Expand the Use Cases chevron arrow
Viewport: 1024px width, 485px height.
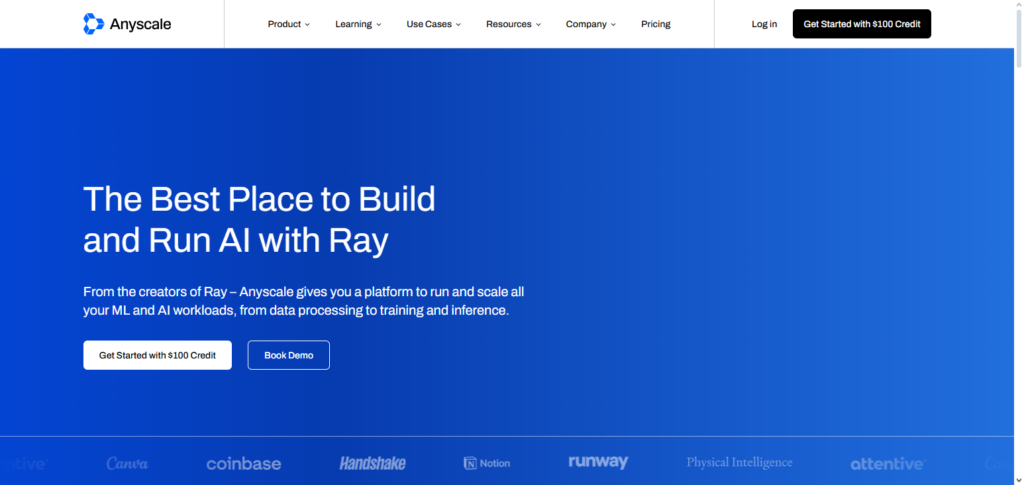pyautogui.click(x=458, y=25)
